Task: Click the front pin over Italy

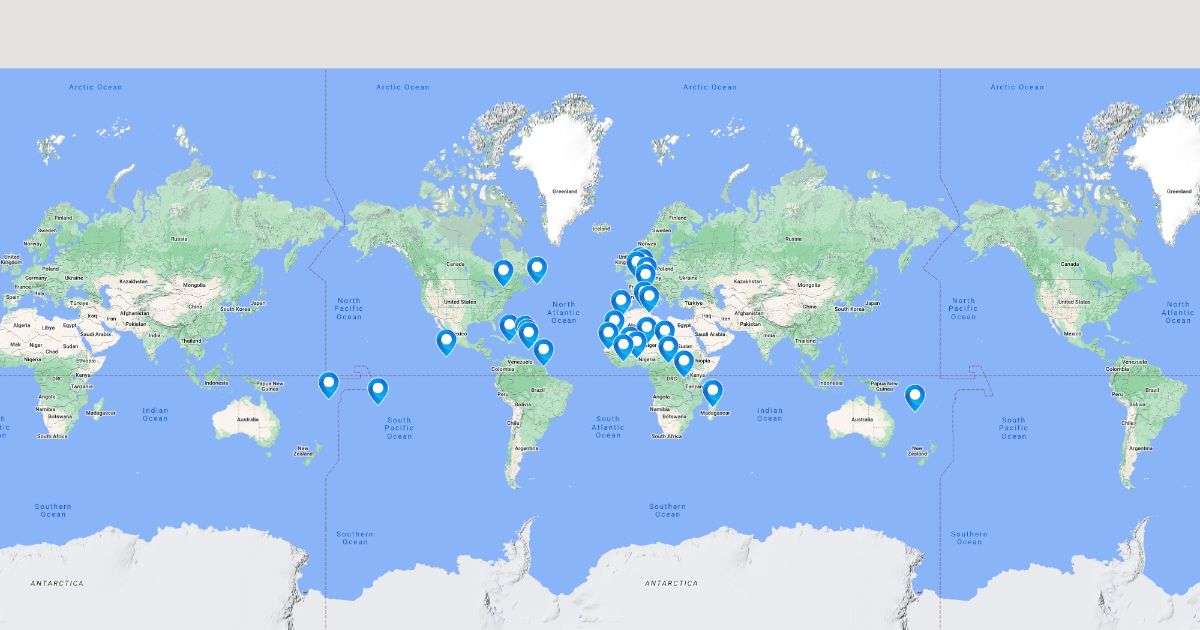Action: 649,298
